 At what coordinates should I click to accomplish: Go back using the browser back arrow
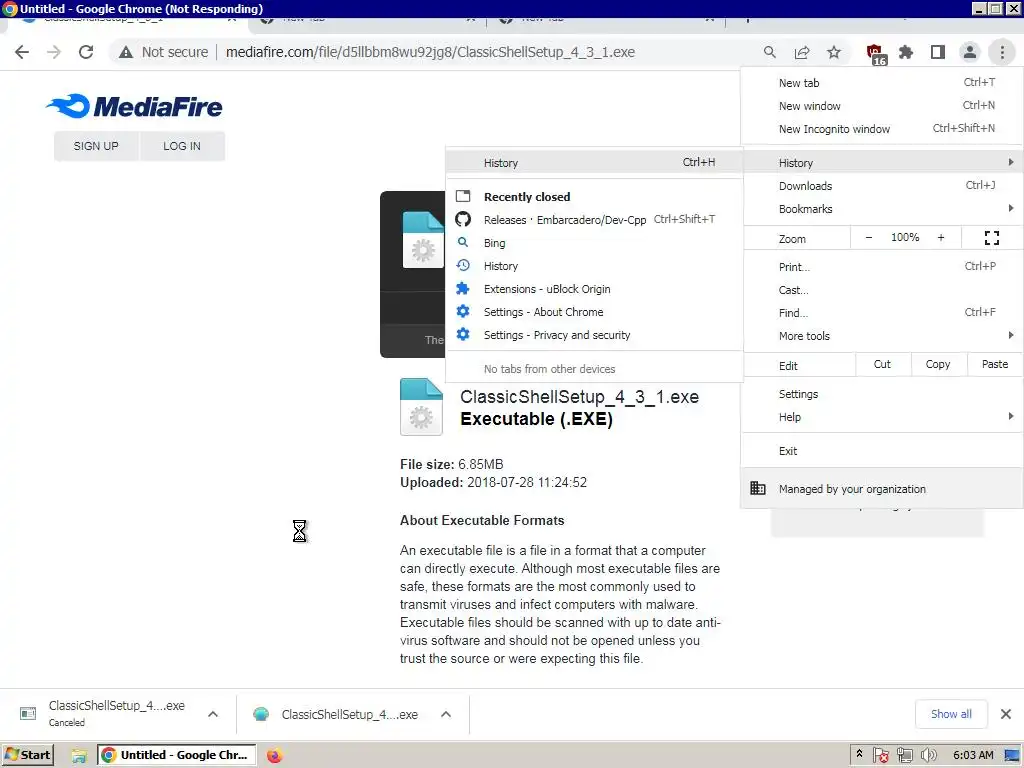pos(22,52)
